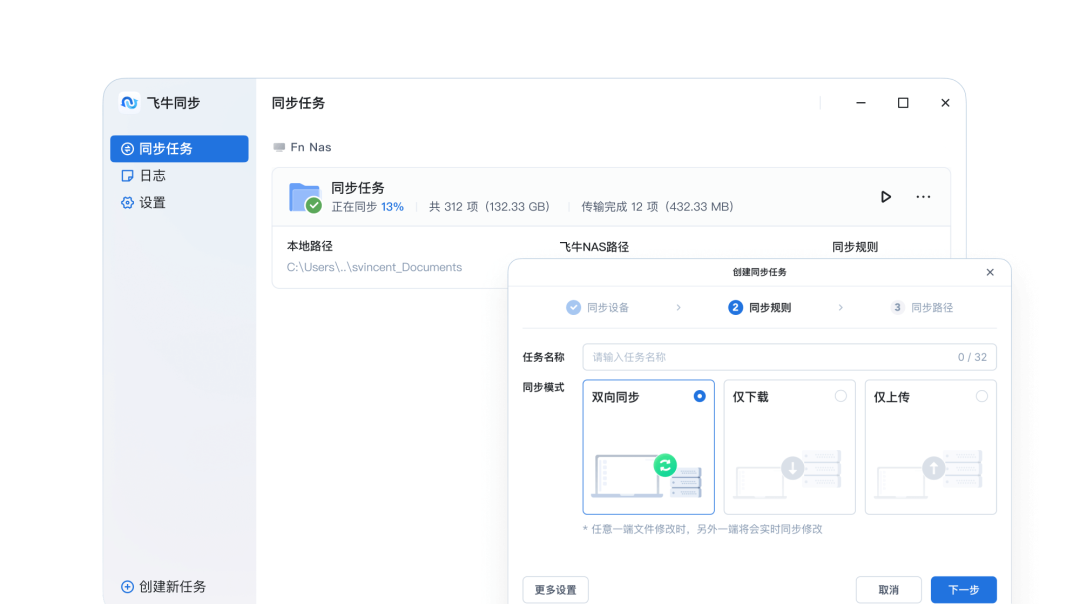Screen dimensions: 1080x604
Task: Click the local path C:\Users\..\svincent_Documents
Action: pos(374,267)
